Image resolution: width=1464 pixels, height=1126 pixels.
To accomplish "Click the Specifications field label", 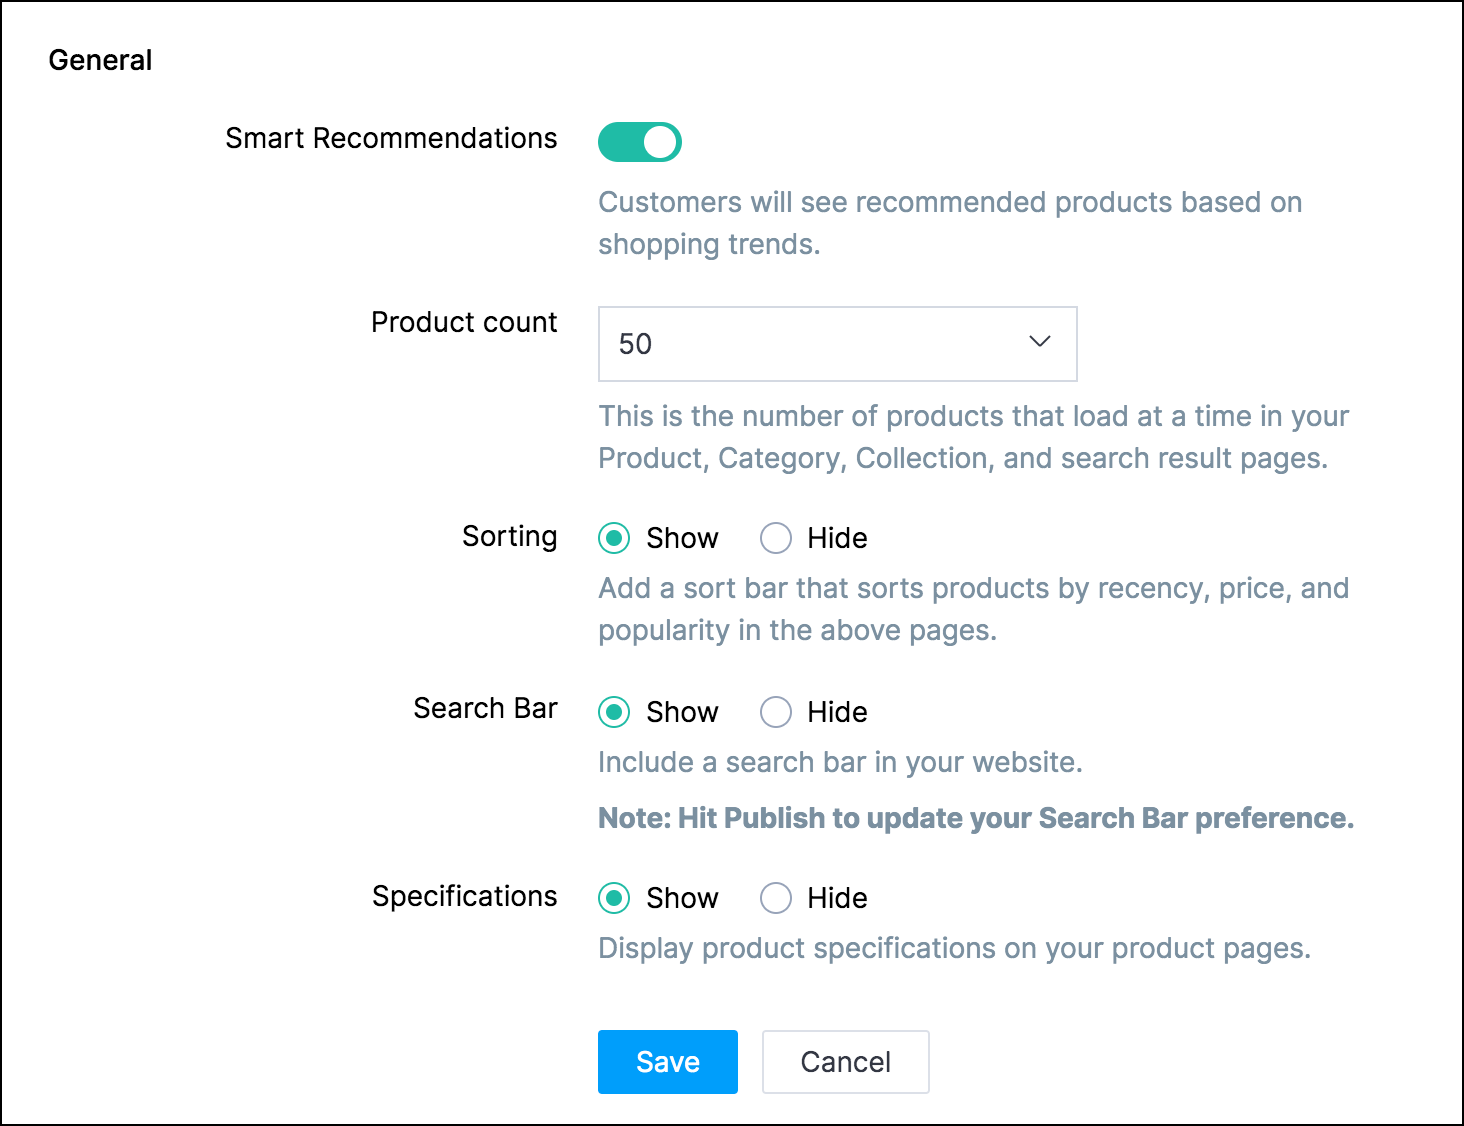I will coord(464,896).
